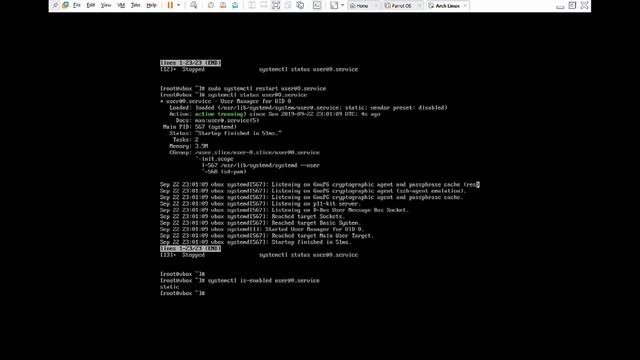Open the File menu
Screen dimensions: 640x360
tap(77, 5)
